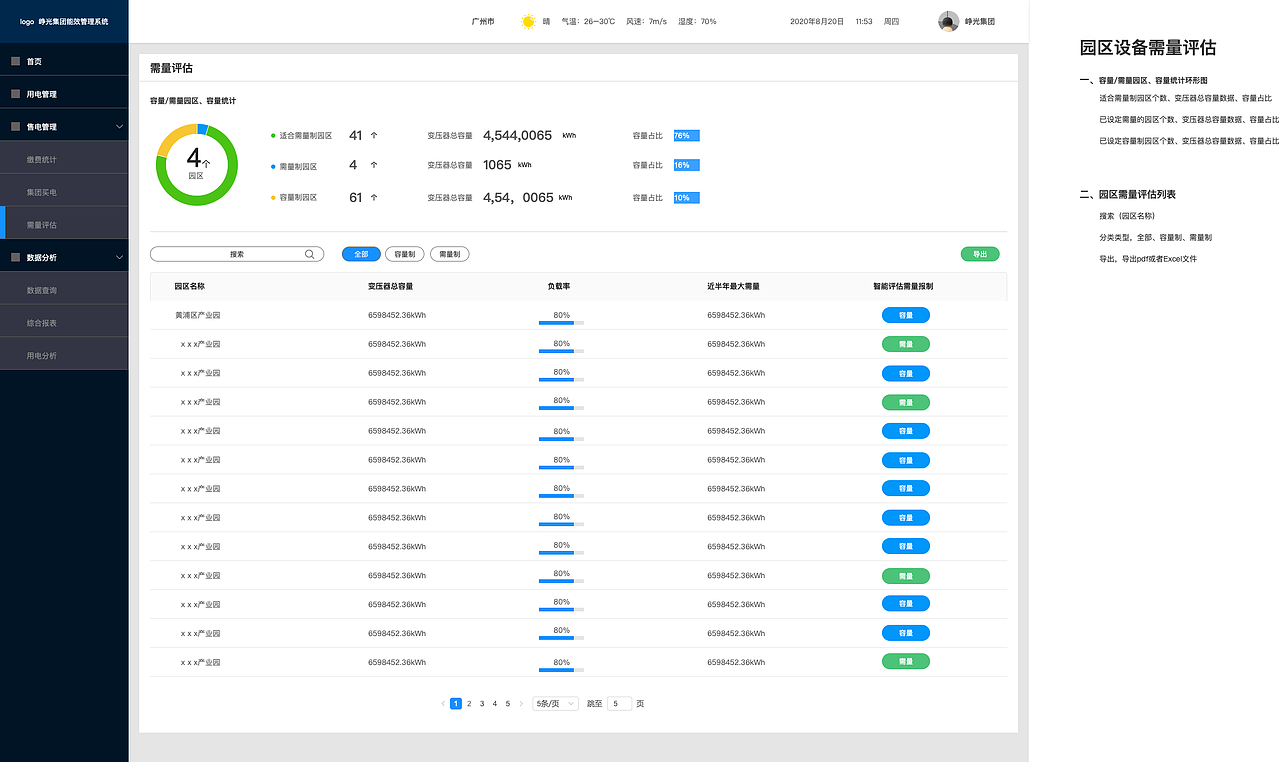
Task: Open 数据查询 submenu item
Action: [64, 290]
